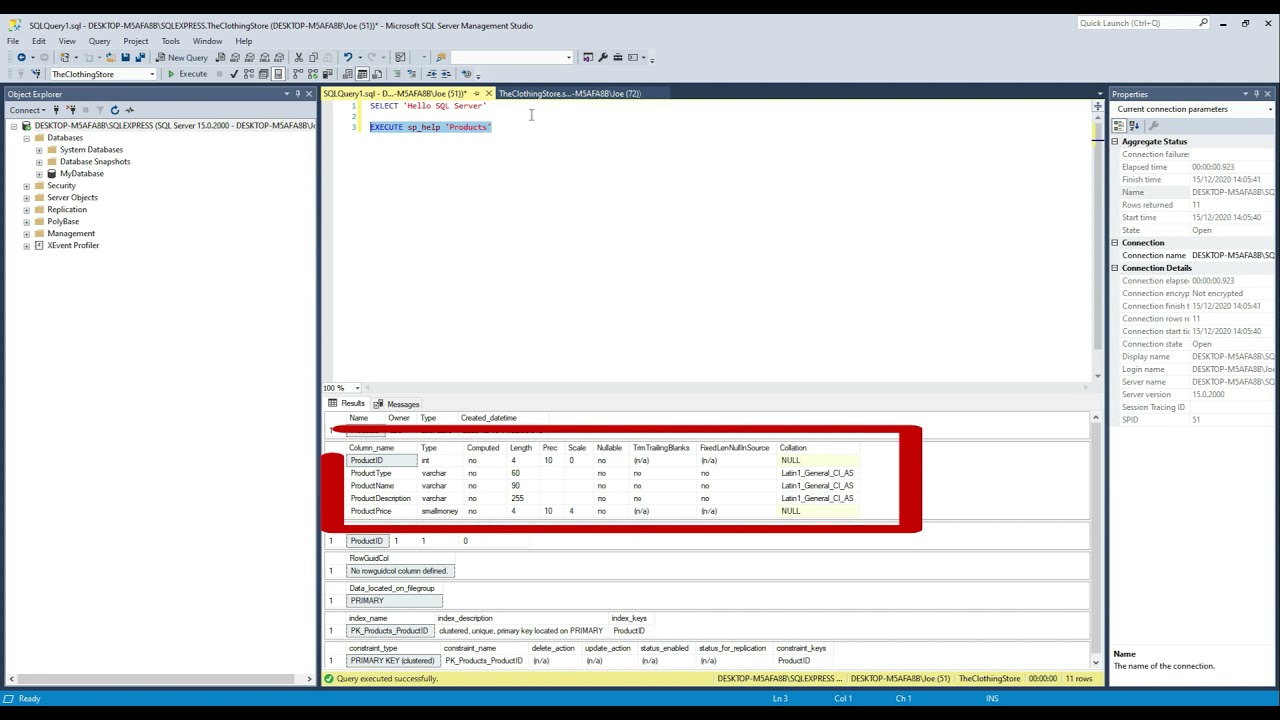Collapse the Databases tree node

click(27, 138)
